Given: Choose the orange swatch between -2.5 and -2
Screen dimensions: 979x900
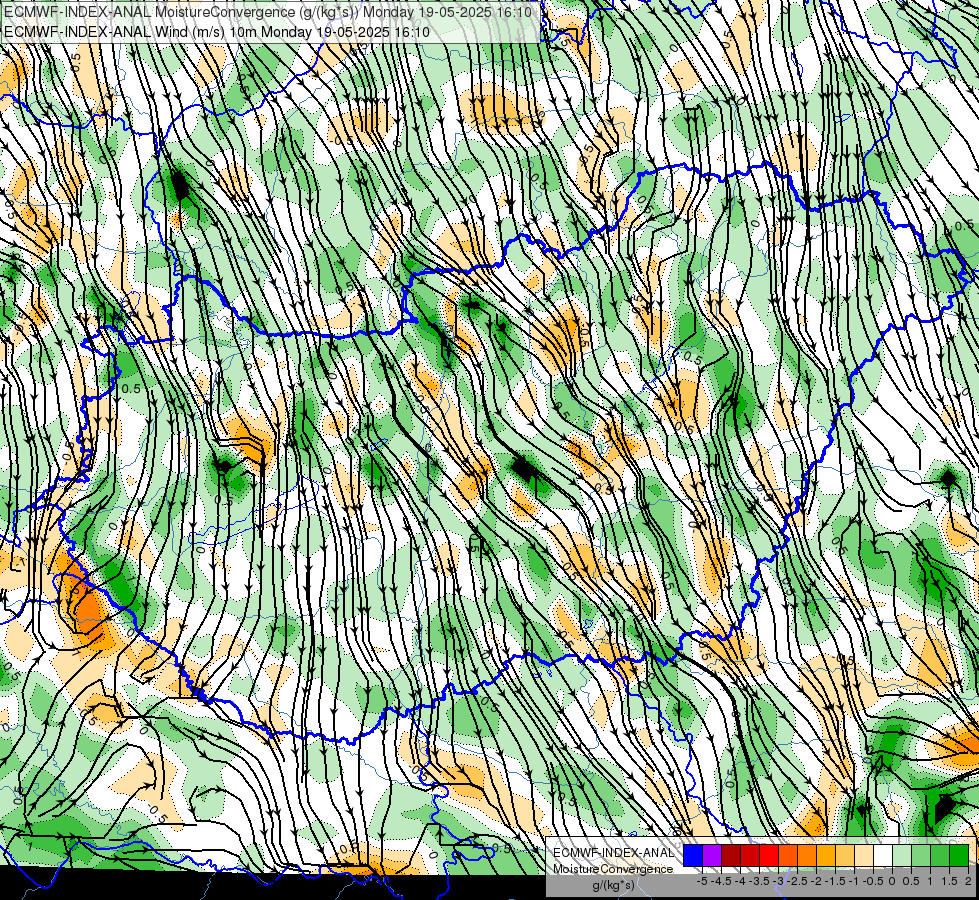Looking at the screenshot, I should [807, 856].
